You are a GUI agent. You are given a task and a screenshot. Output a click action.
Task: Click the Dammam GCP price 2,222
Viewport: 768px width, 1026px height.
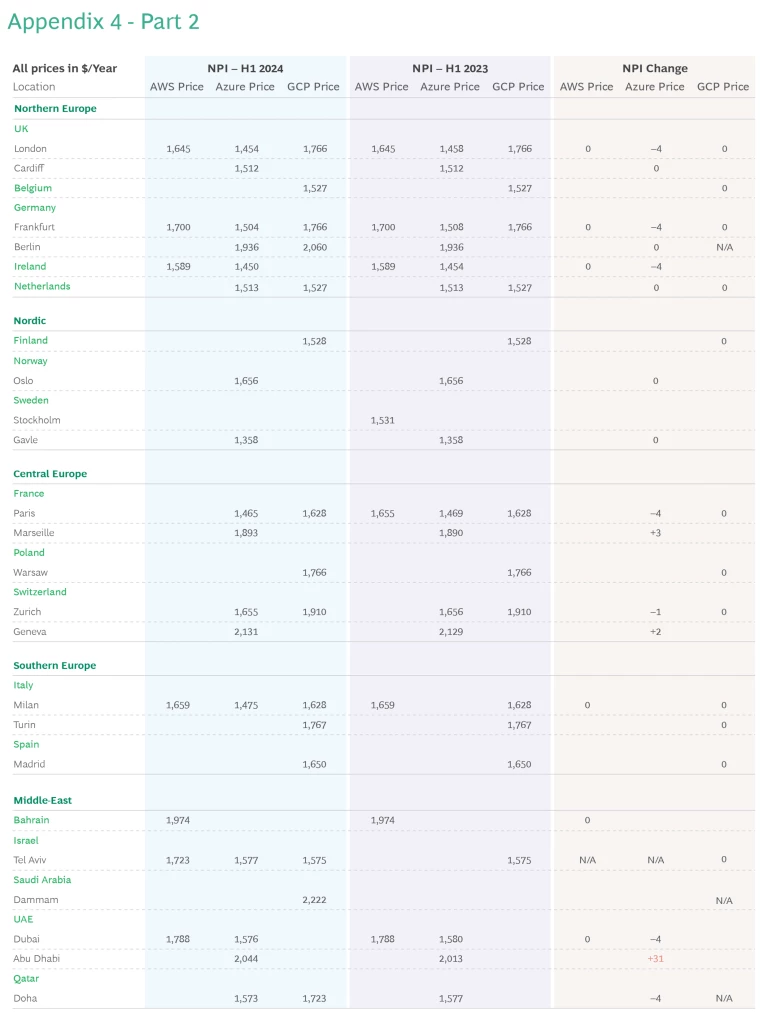pos(314,900)
